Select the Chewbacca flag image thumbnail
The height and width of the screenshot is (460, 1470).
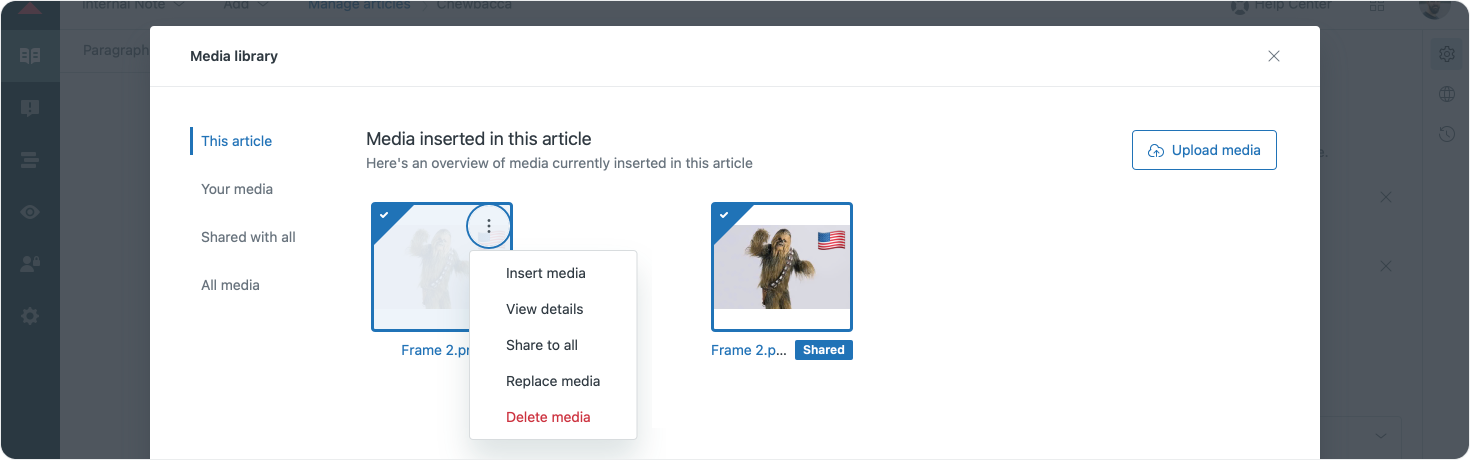pyautogui.click(x=782, y=267)
